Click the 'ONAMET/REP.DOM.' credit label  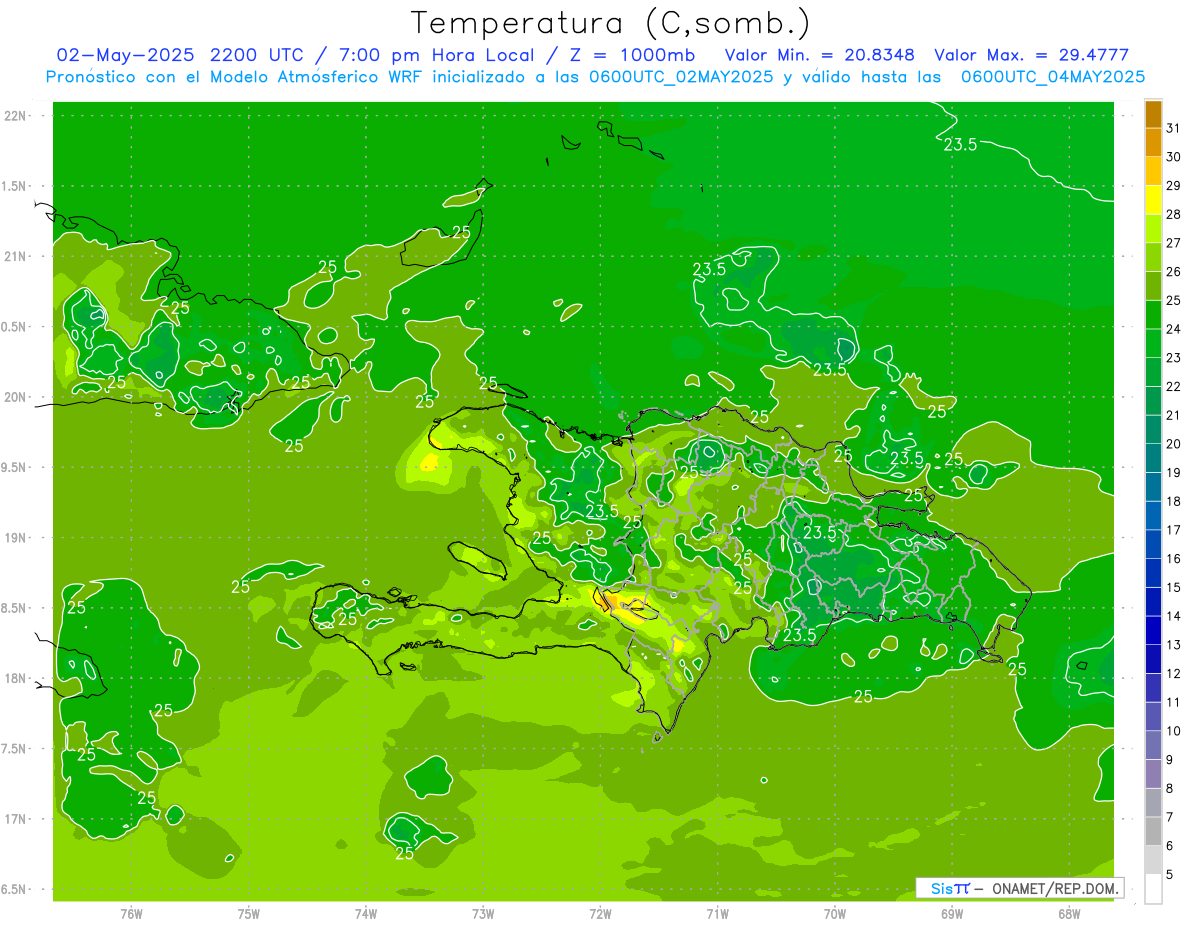(1053, 888)
